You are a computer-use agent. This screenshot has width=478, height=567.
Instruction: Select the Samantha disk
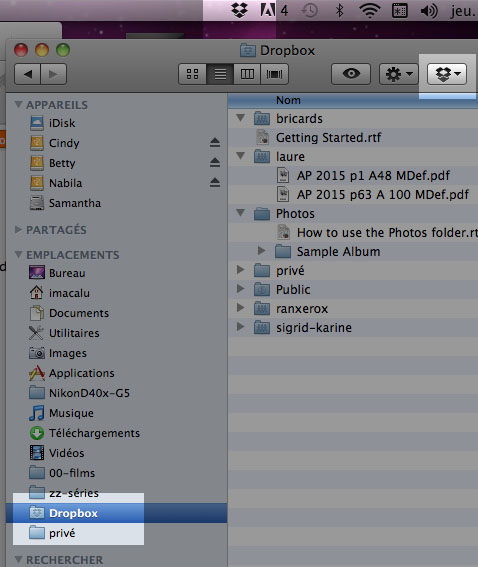point(75,203)
